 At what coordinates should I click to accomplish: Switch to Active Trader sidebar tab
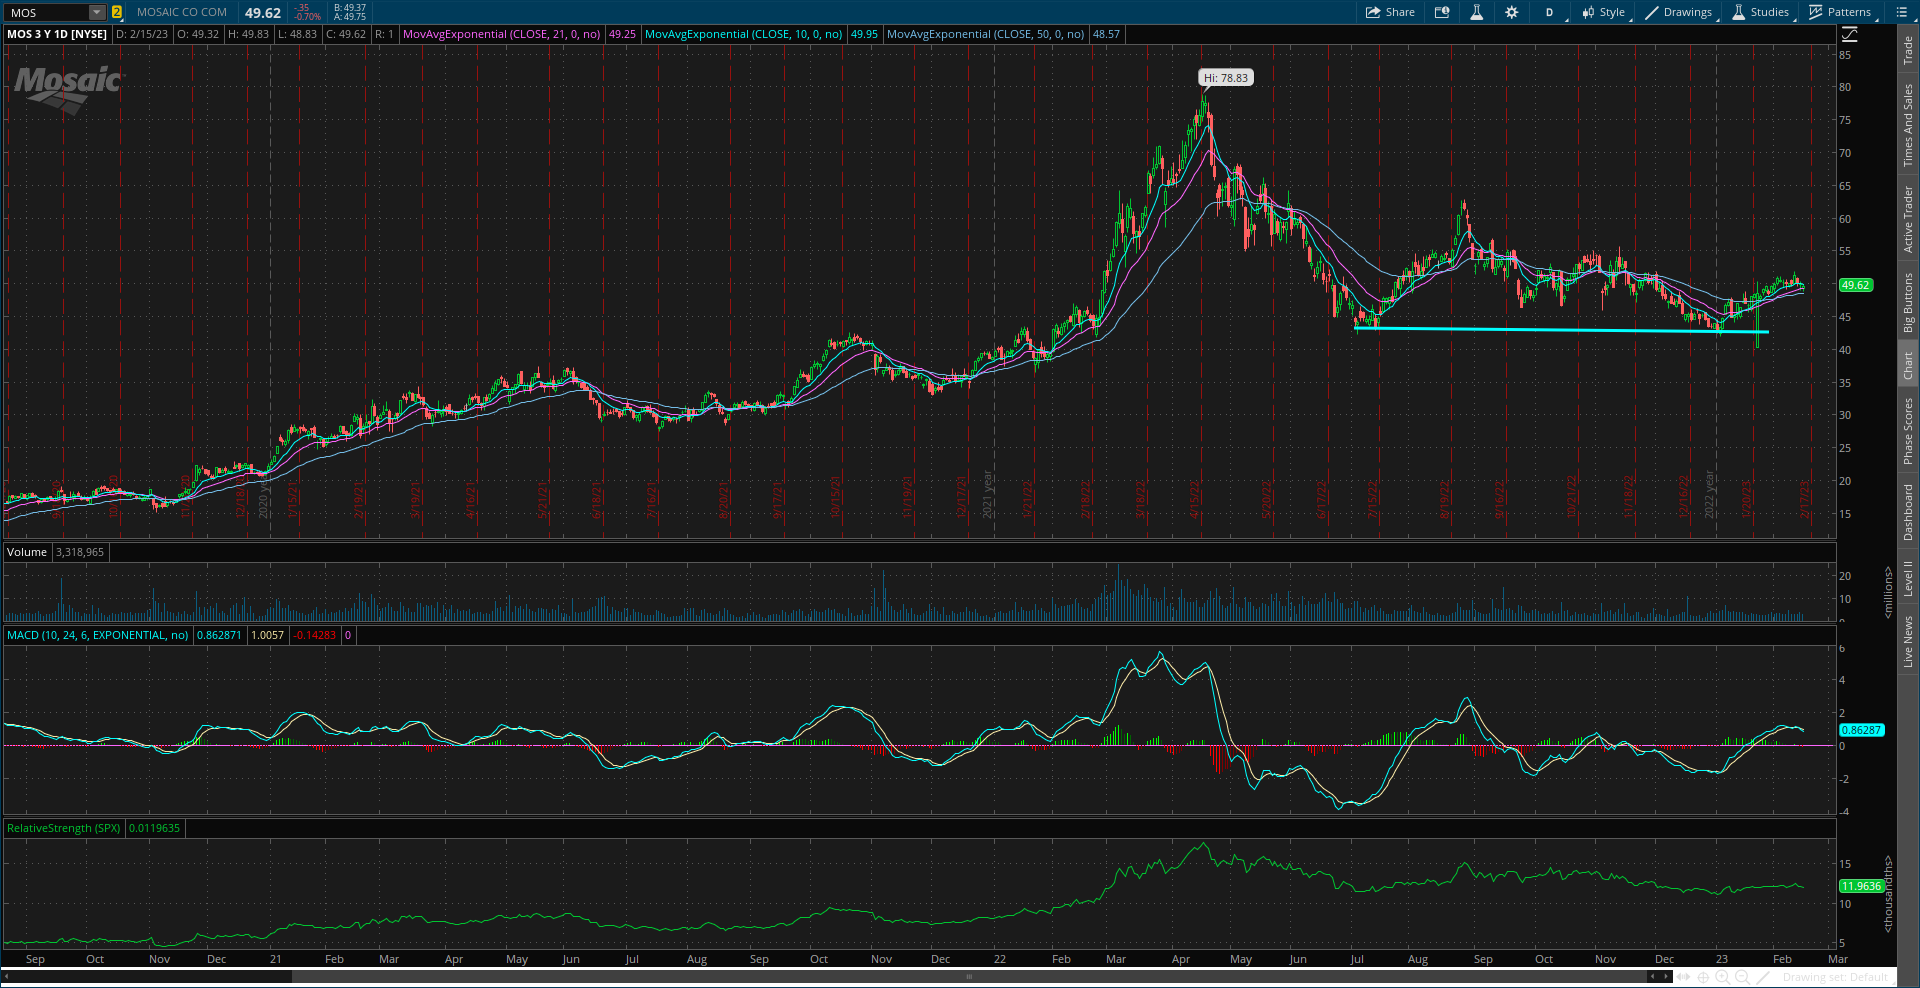pos(1908,219)
